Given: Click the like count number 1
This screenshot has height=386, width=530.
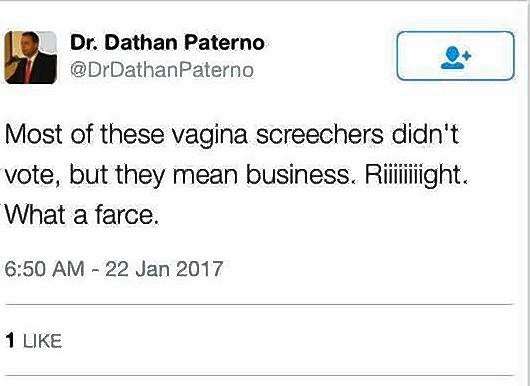Looking at the screenshot, I should (10, 340).
